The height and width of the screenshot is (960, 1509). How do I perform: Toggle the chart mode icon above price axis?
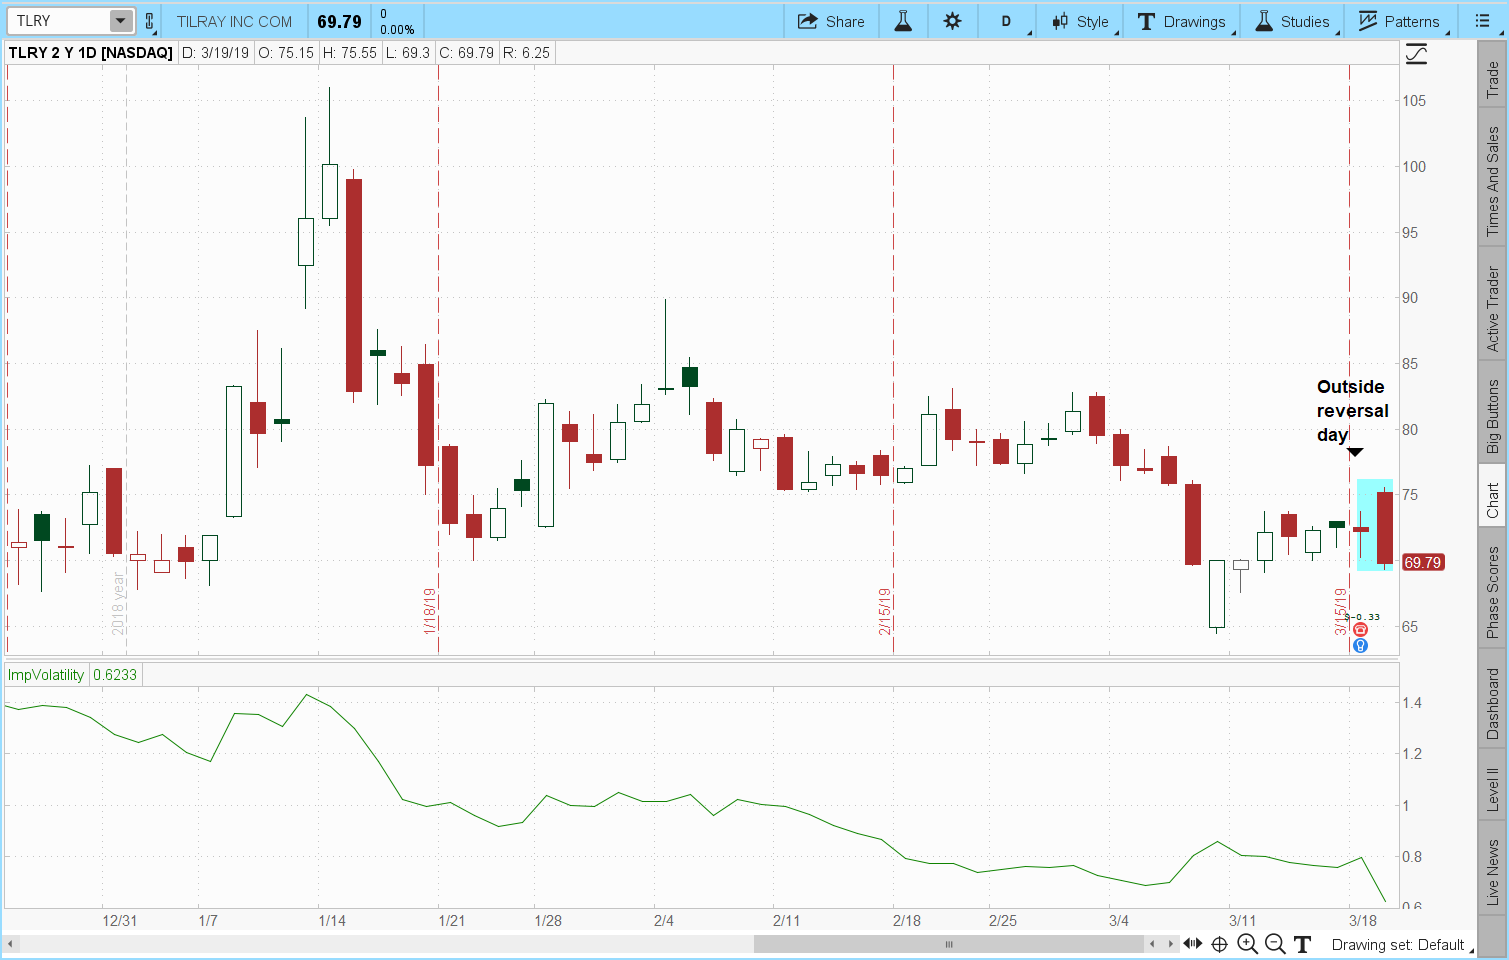point(1416,54)
